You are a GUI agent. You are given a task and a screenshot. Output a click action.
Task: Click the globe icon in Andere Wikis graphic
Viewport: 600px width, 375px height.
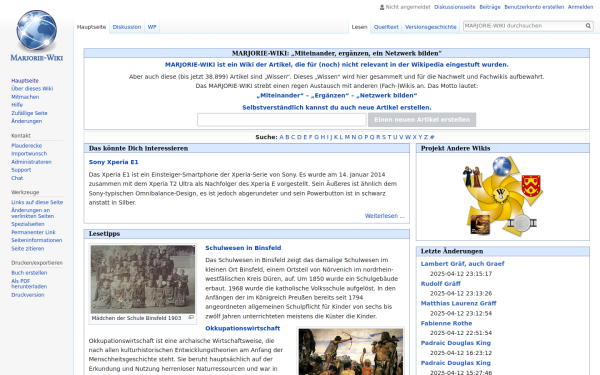coord(502,166)
